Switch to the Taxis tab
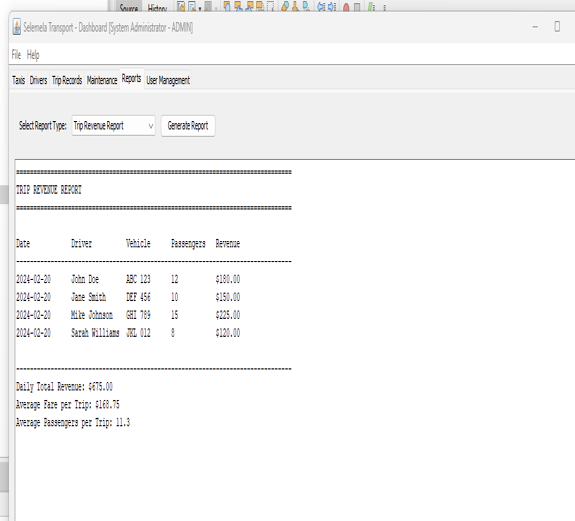The height and width of the screenshot is (521, 575). 18,80
